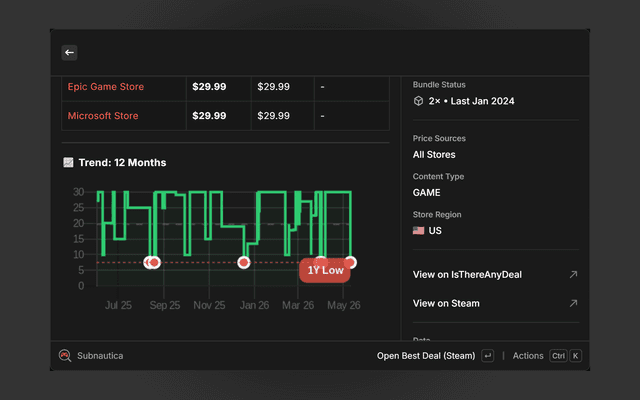
Task: Click the Epic Game Store link
Action: (106, 87)
